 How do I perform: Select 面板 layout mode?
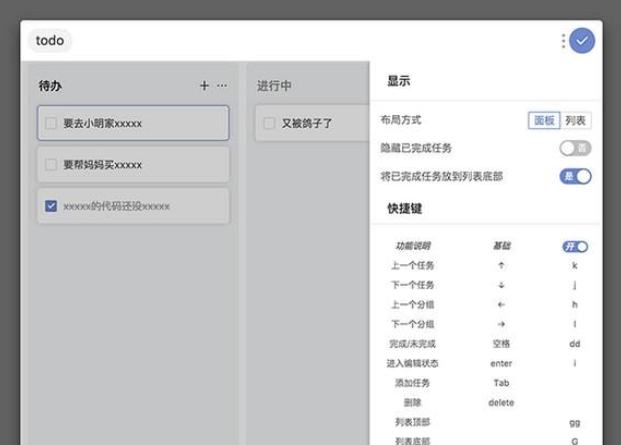pyautogui.click(x=543, y=120)
